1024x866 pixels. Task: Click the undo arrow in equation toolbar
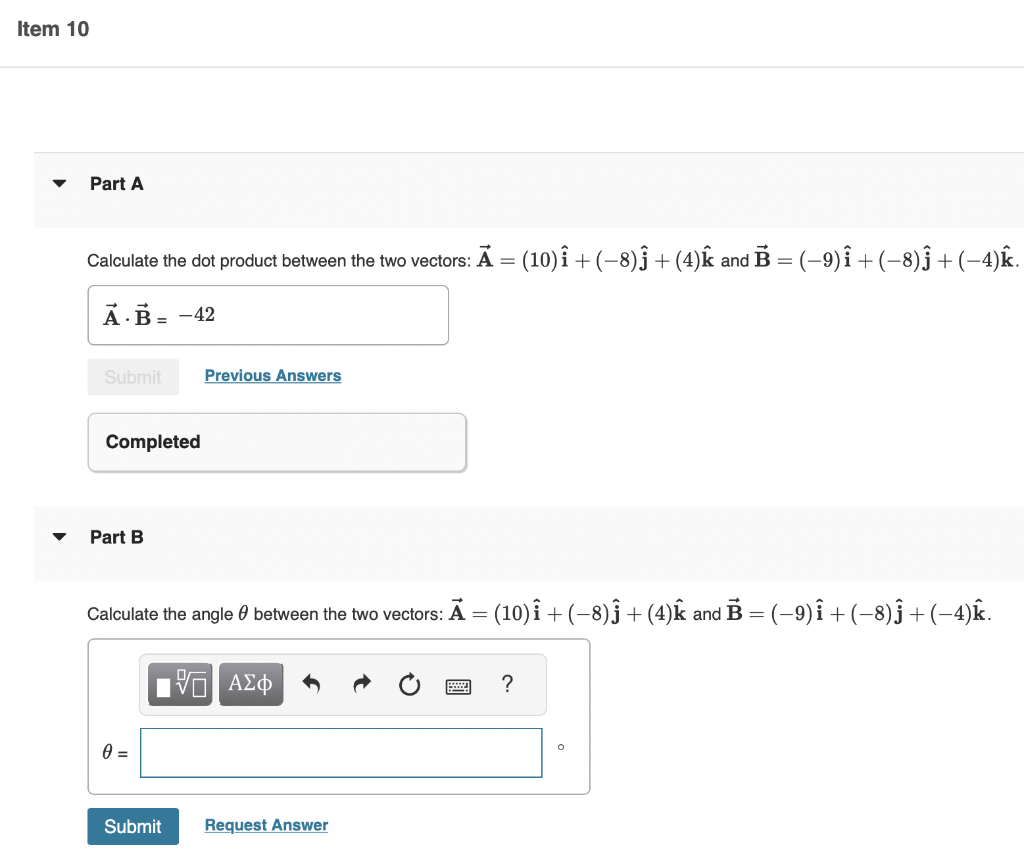click(311, 684)
